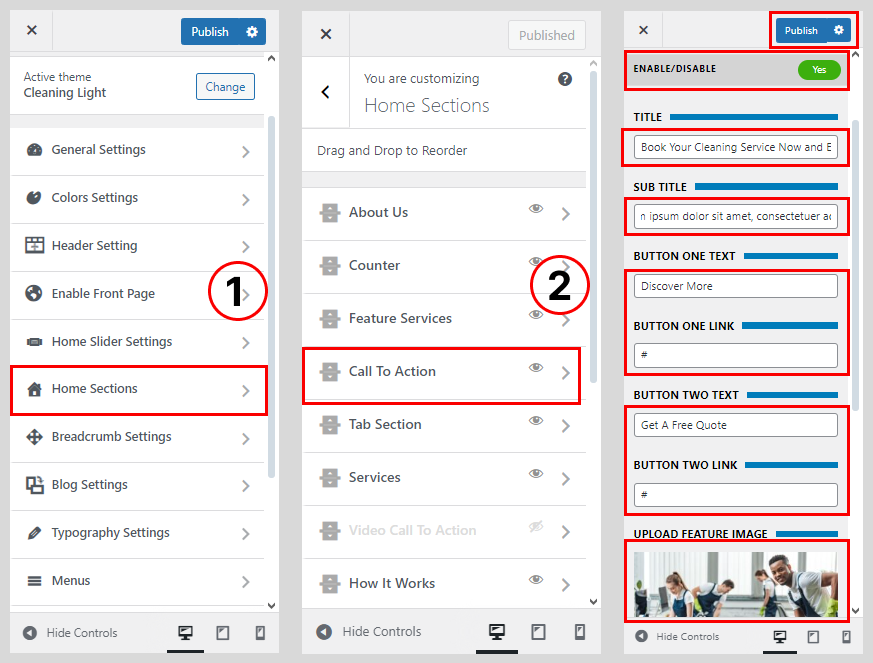Click the Typography Settings pencil icon
Screen dimensions: 873x663
point(34,533)
